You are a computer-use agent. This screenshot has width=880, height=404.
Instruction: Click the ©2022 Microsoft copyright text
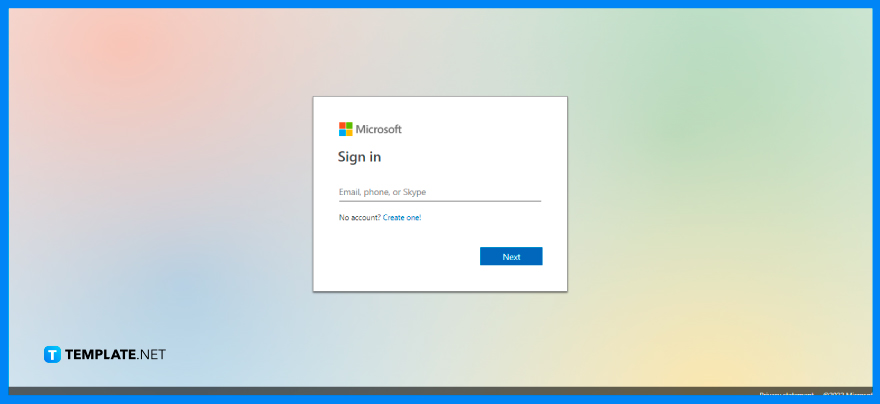[x=846, y=394]
